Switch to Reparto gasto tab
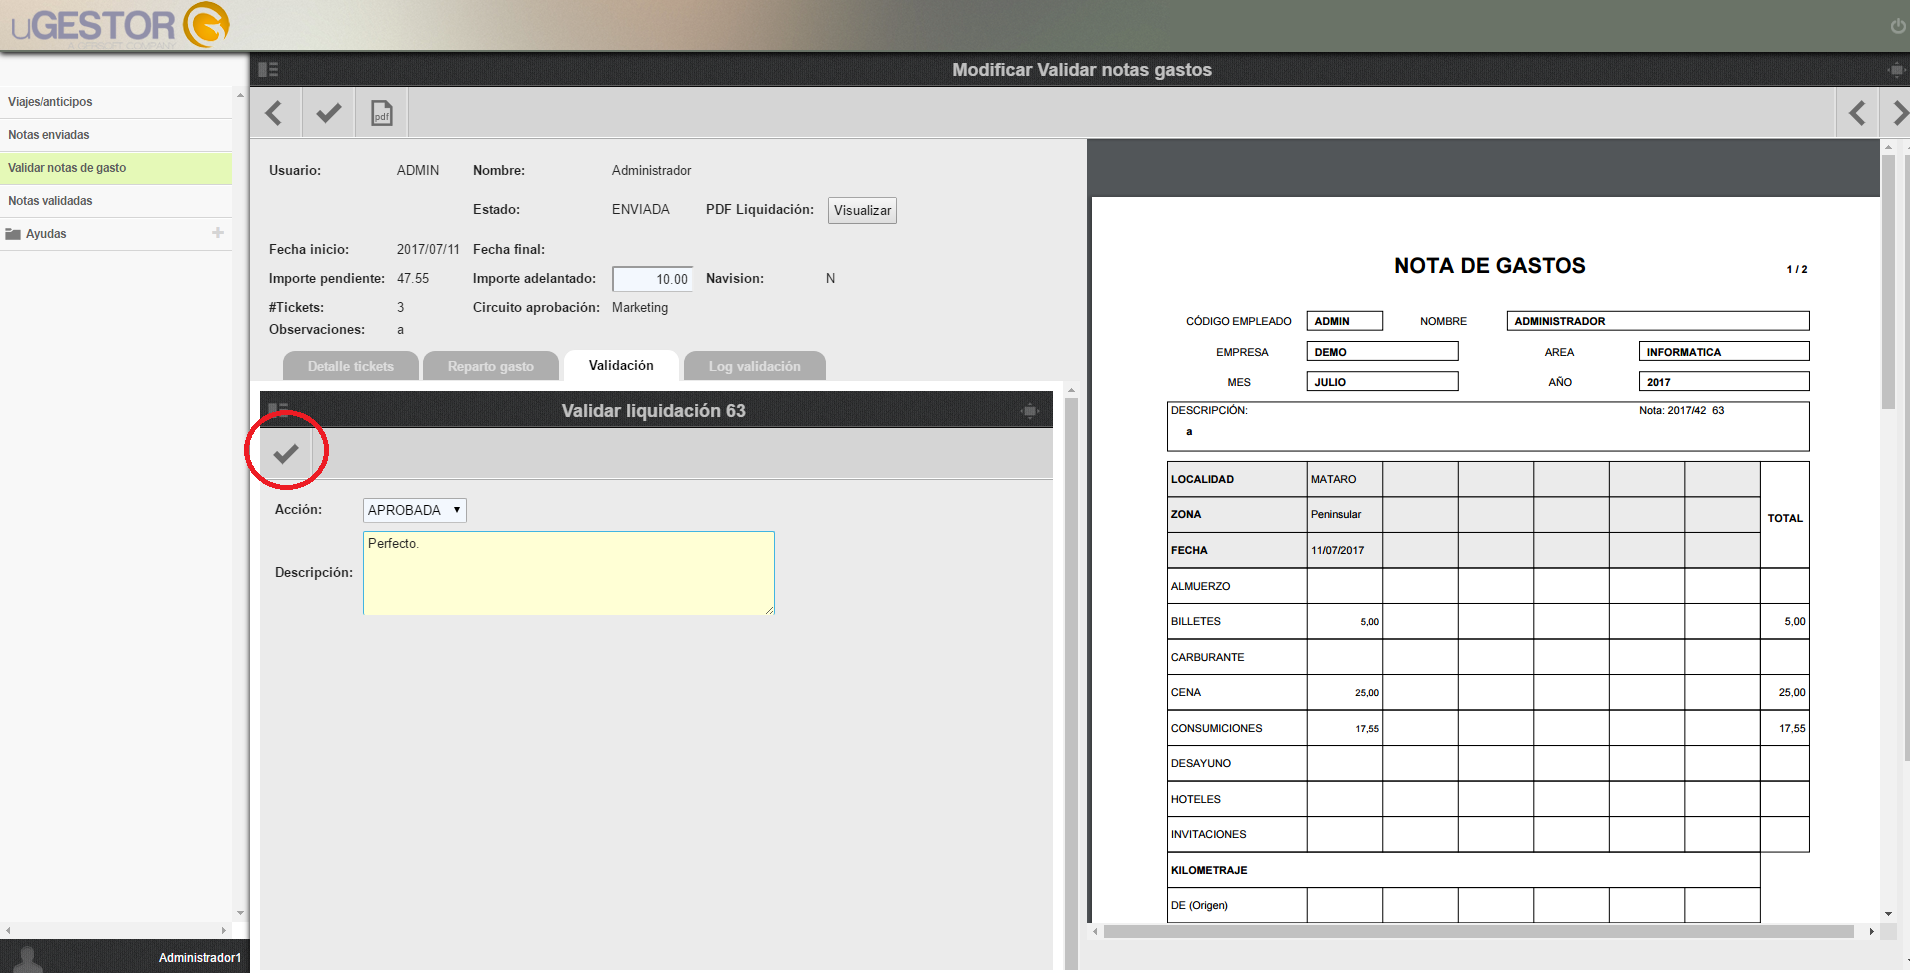 [491, 366]
